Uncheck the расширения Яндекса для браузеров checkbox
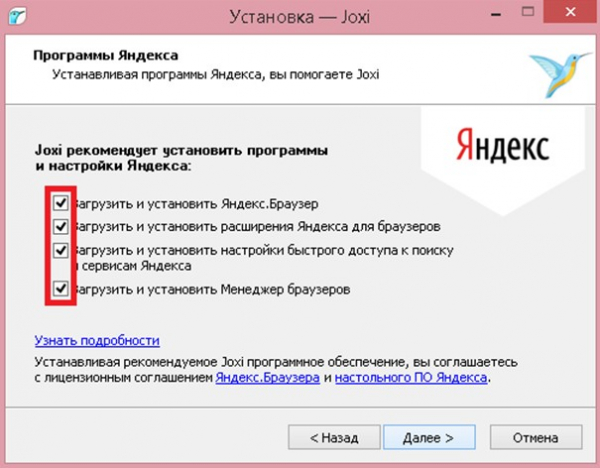 tap(61, 227)
